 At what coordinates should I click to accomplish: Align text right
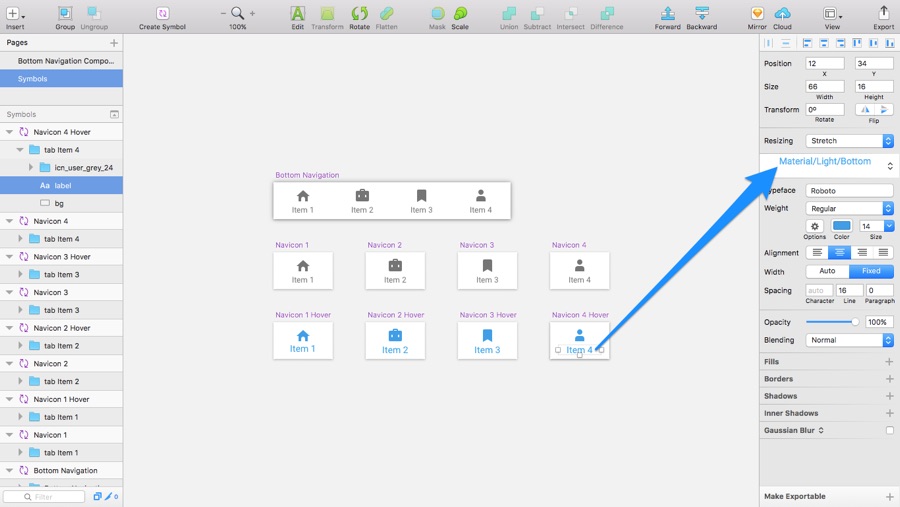[862, 253]
